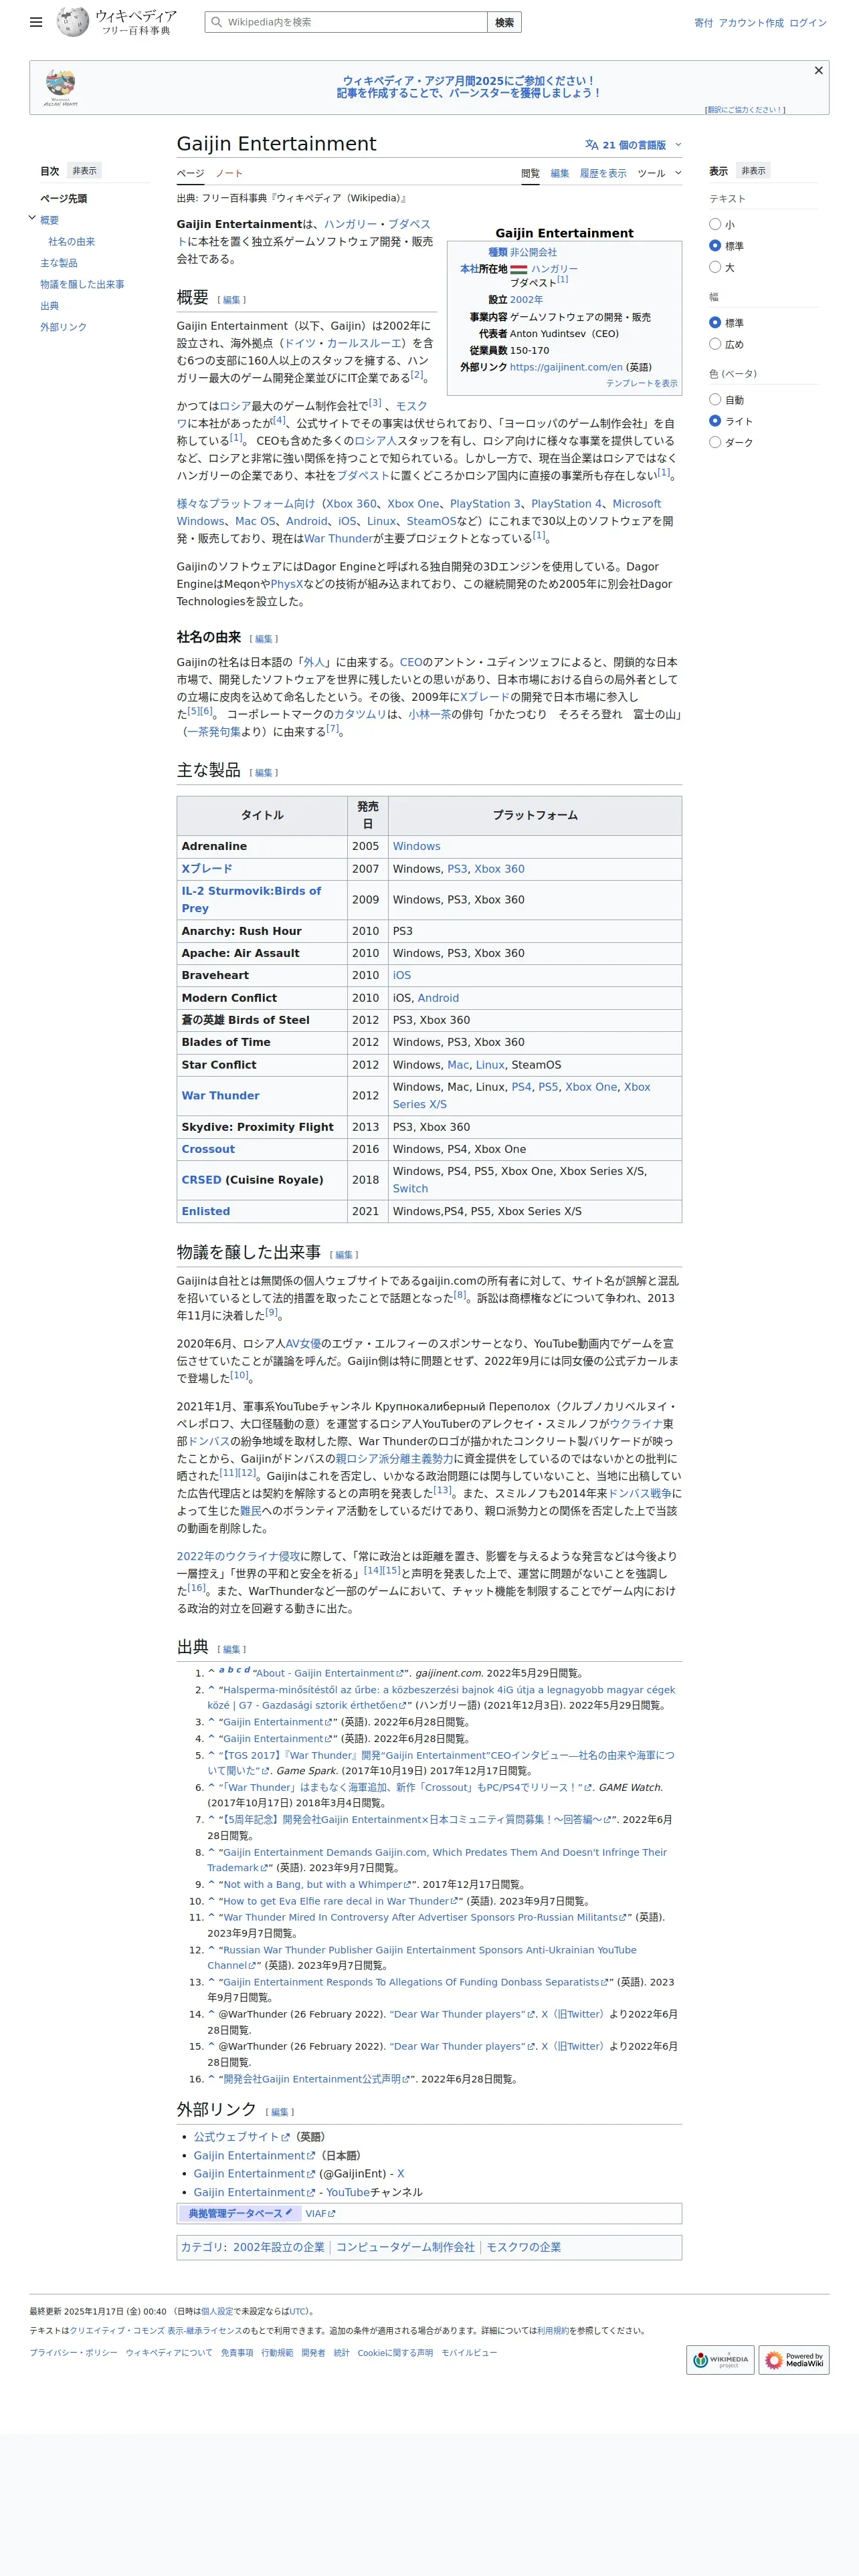The image size is (859, 2576).
Task: Open category コンピュータゲーム制作会社
Action: (x=405, y=2246)
